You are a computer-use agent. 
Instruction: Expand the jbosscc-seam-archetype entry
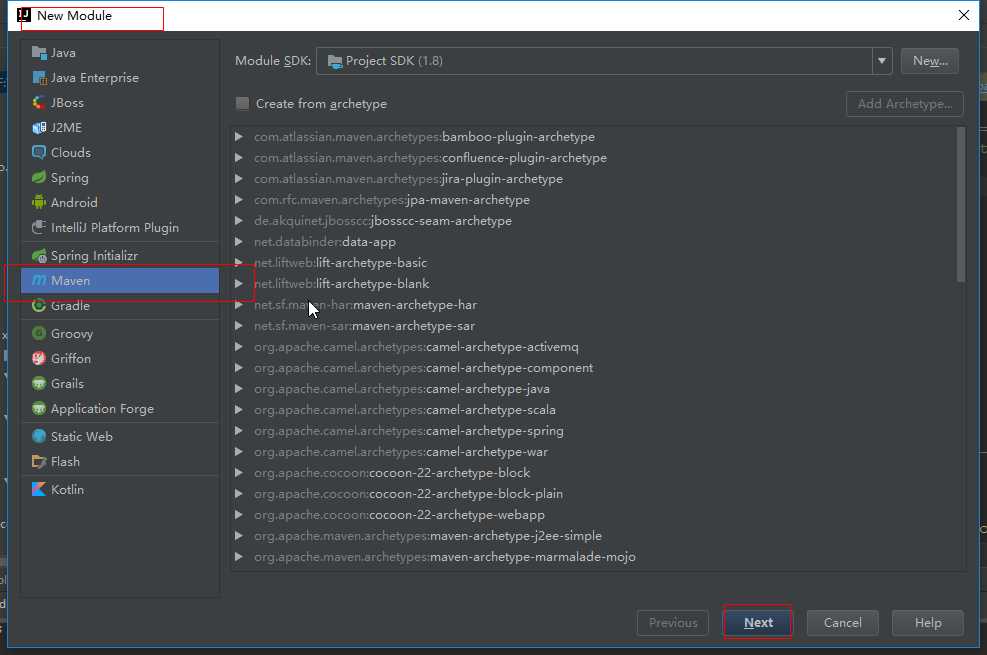tap(239, 221)
